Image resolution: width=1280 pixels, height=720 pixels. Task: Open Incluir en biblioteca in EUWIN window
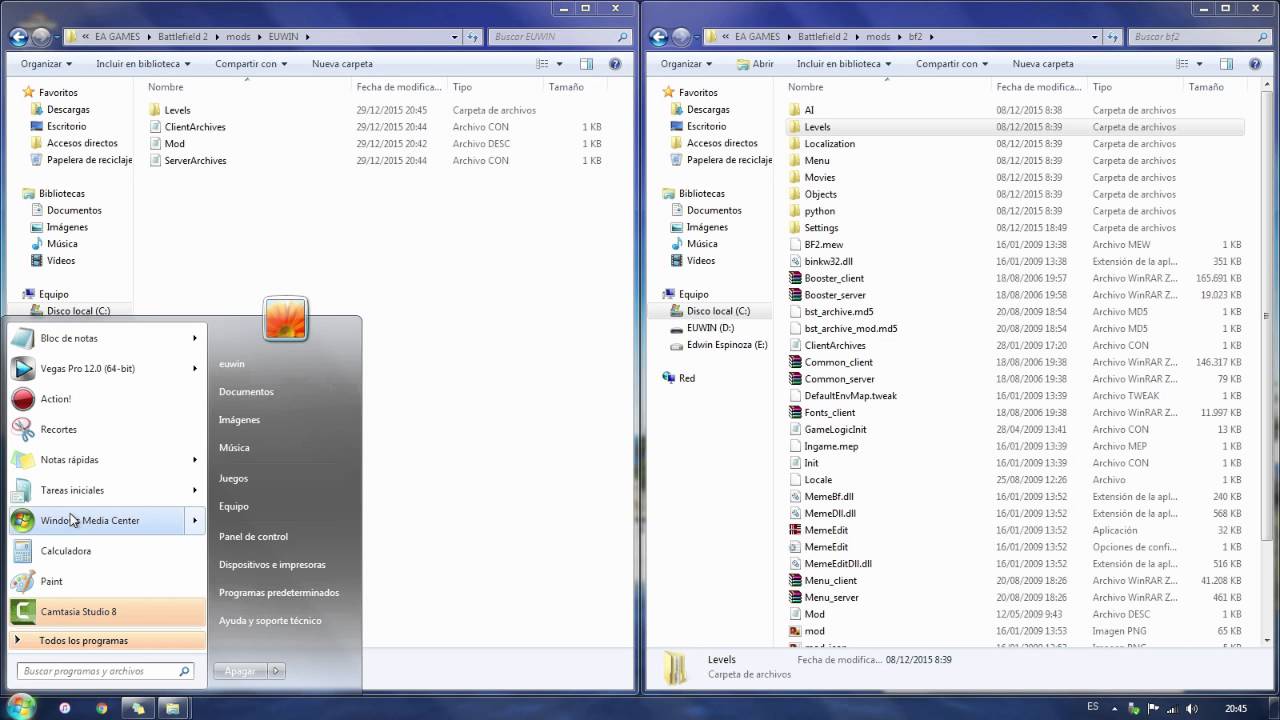143,64
